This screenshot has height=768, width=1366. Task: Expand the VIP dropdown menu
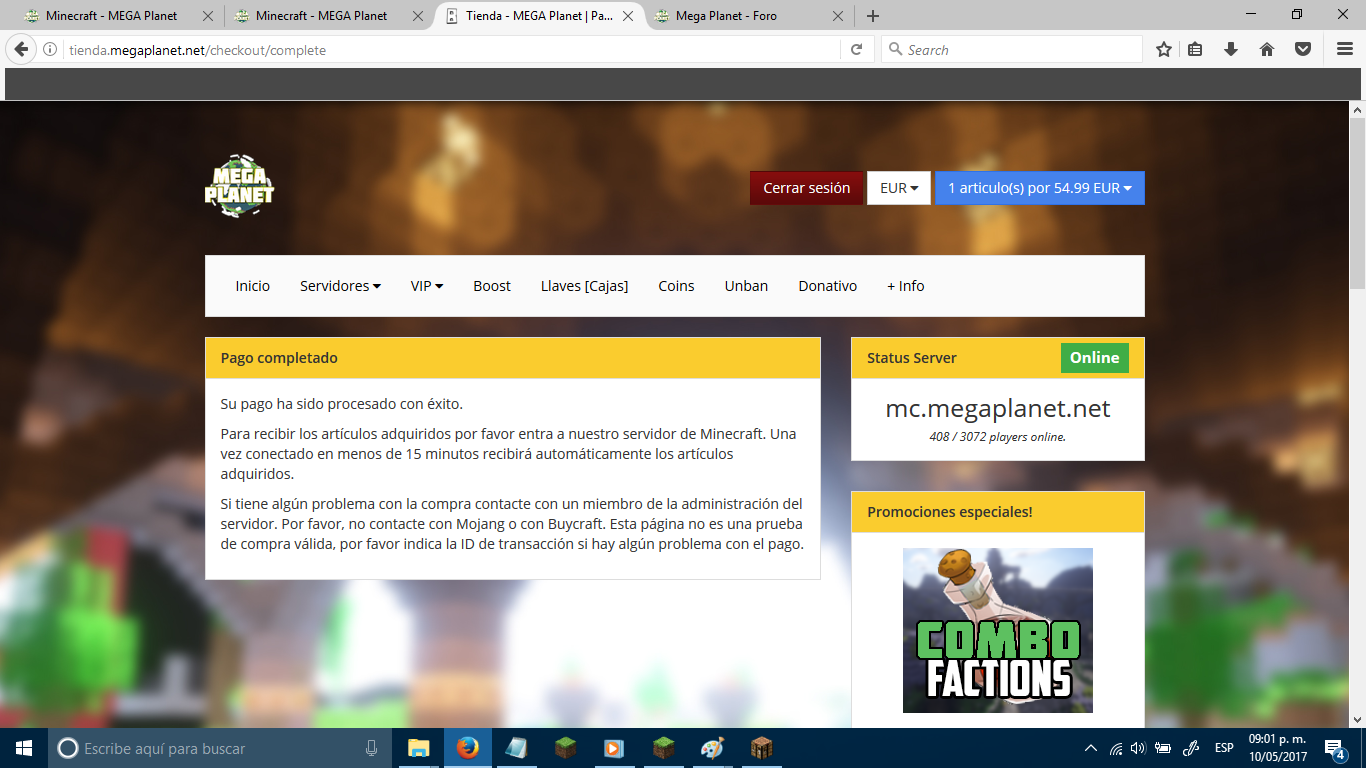tap(427, 286)
